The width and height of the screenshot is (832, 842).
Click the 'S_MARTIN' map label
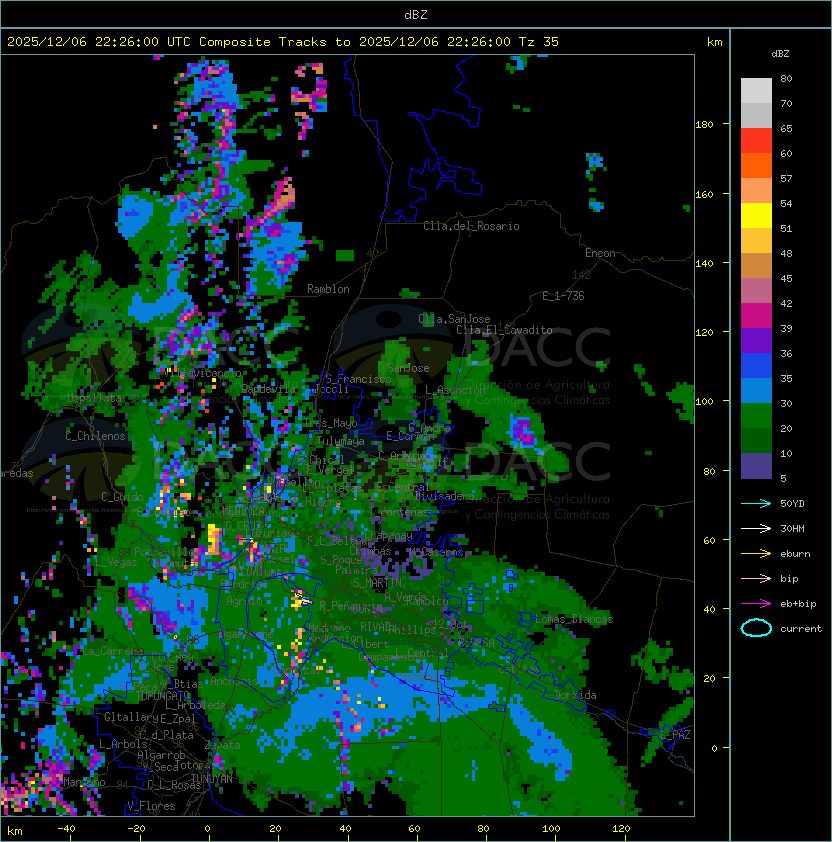coord(377,583)
